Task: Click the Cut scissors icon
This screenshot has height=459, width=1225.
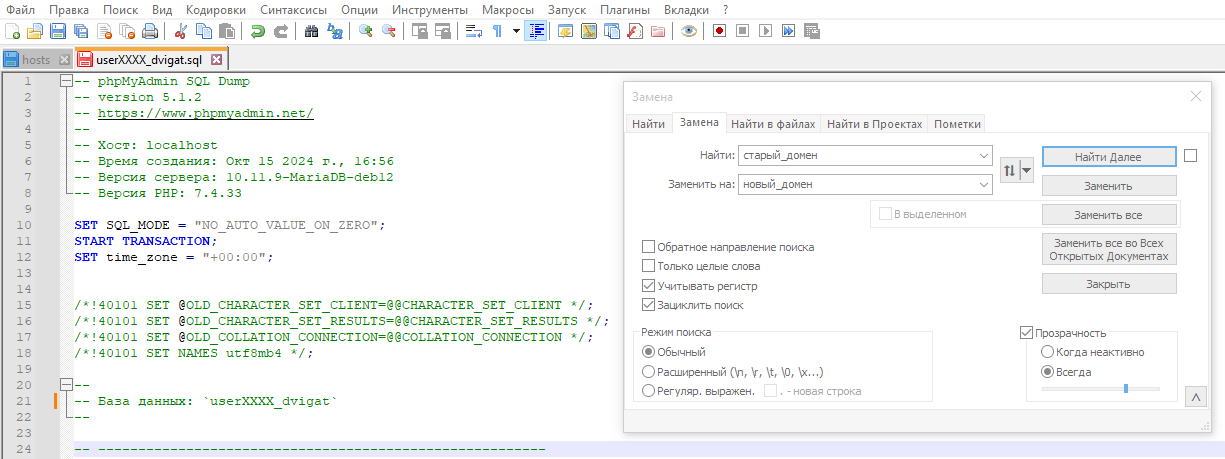Action: tap(180, 31)
